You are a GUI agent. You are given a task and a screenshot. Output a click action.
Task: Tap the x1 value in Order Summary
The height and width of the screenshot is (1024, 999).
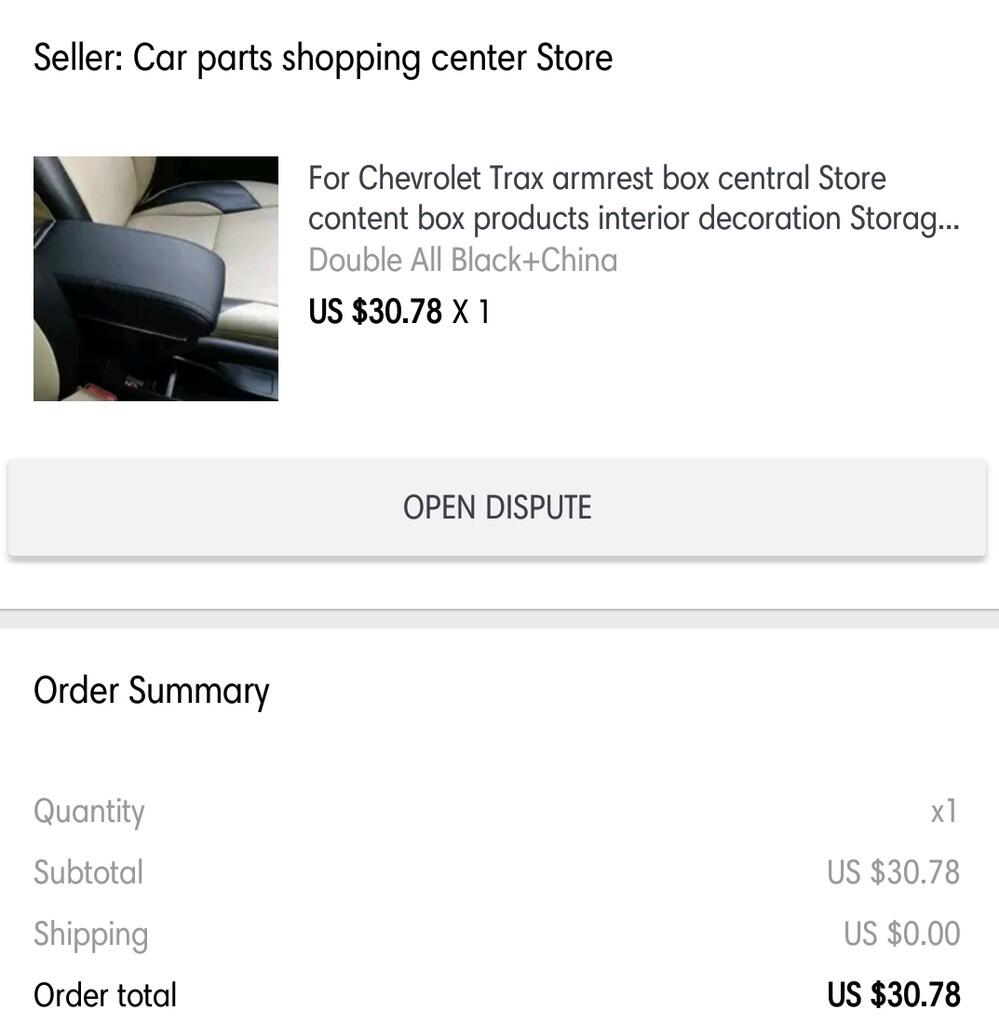tap(944, 811)
